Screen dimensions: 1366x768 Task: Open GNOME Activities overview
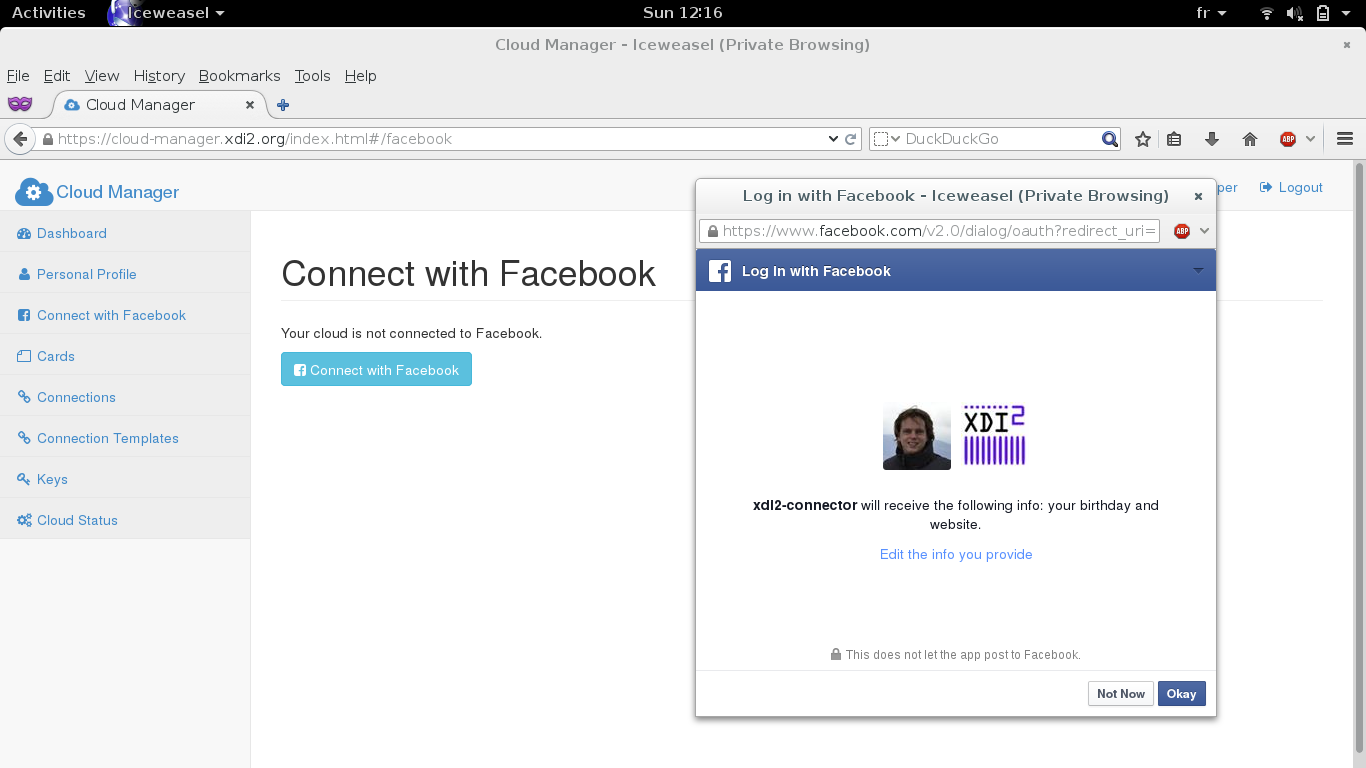pos(48,13)
